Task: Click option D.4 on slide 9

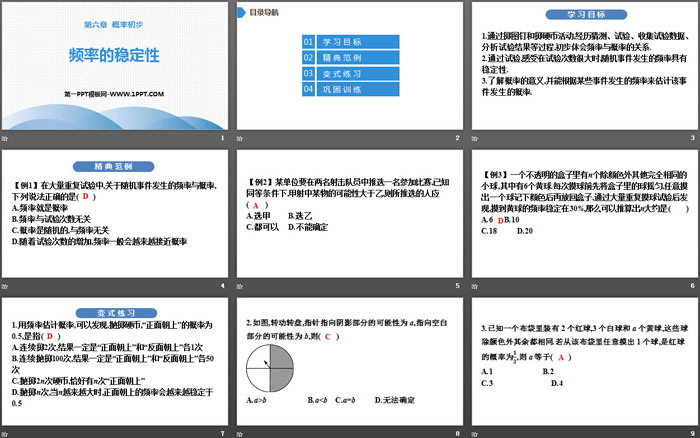Action: click(x=557, y=383)
